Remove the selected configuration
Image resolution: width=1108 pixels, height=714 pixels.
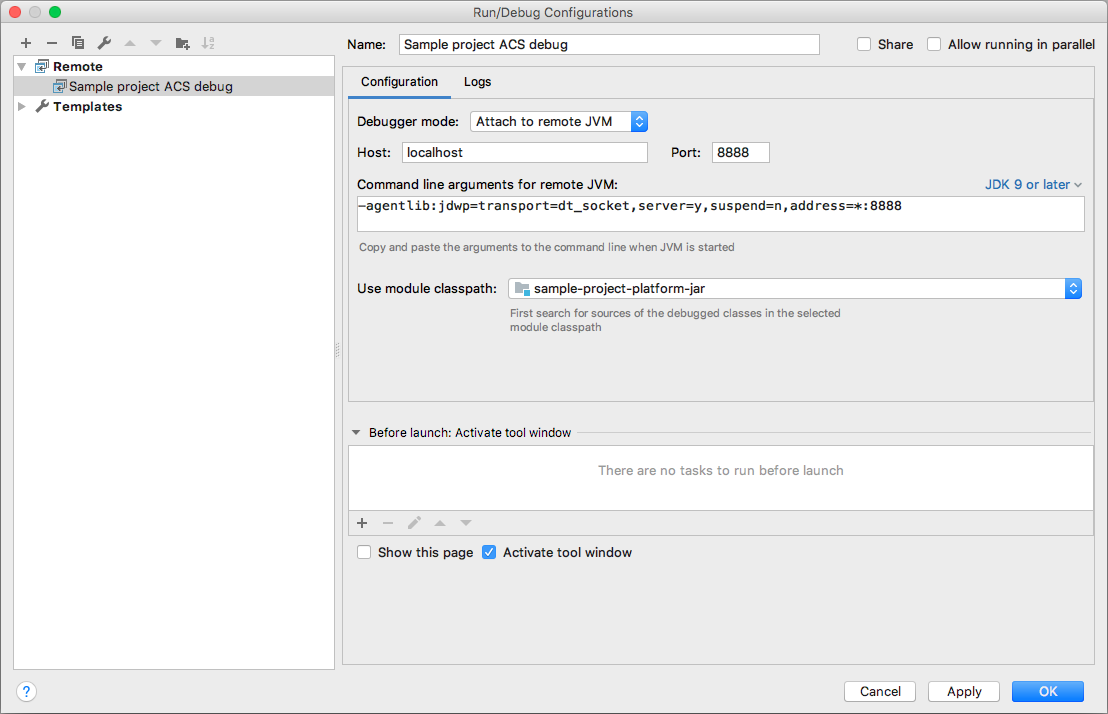pos(51,43)
